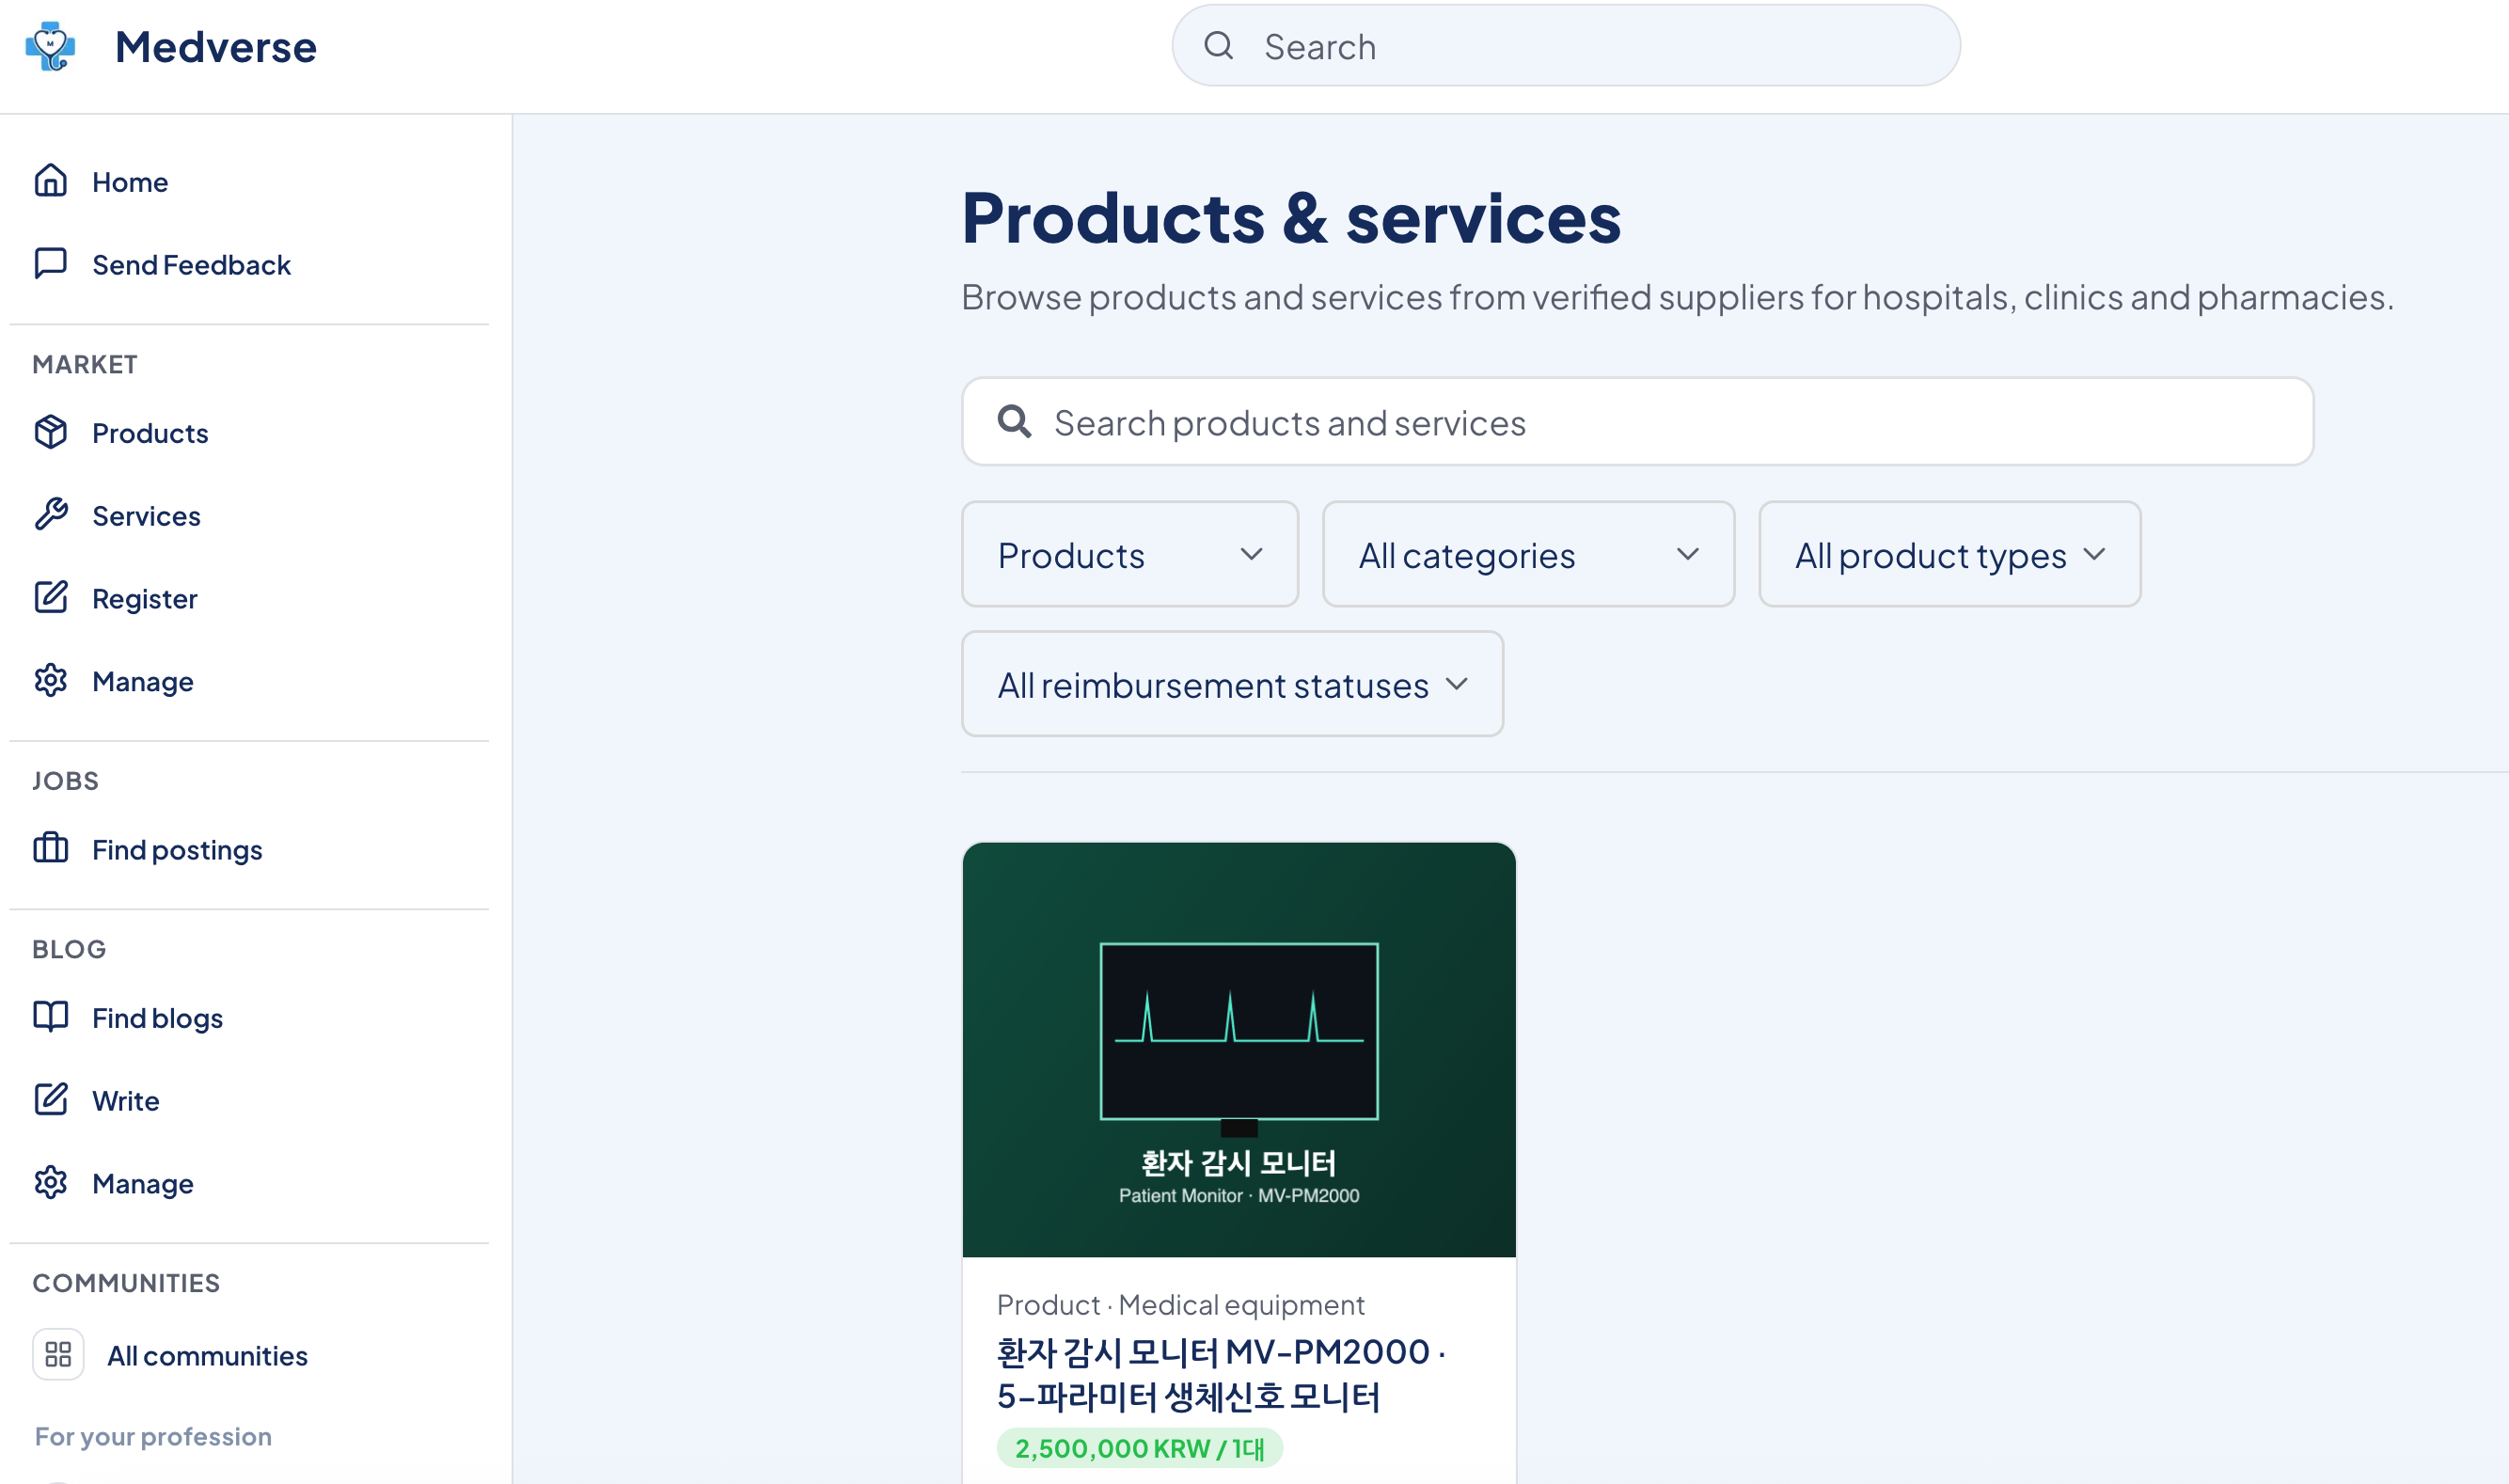2509x1484 pixels.
Task: Click the Search products and services field
Action: pyautogui.click(x=1637, y=422)
